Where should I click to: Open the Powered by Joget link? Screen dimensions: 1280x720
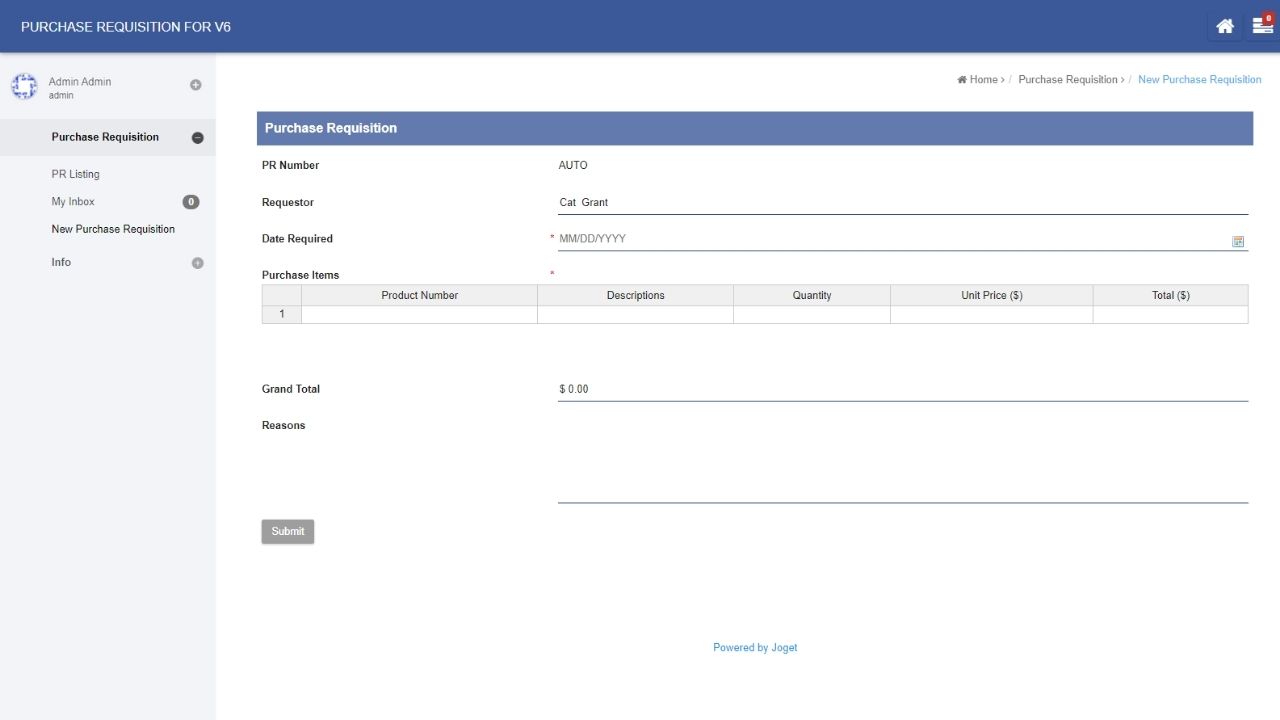tap(755, 648)
